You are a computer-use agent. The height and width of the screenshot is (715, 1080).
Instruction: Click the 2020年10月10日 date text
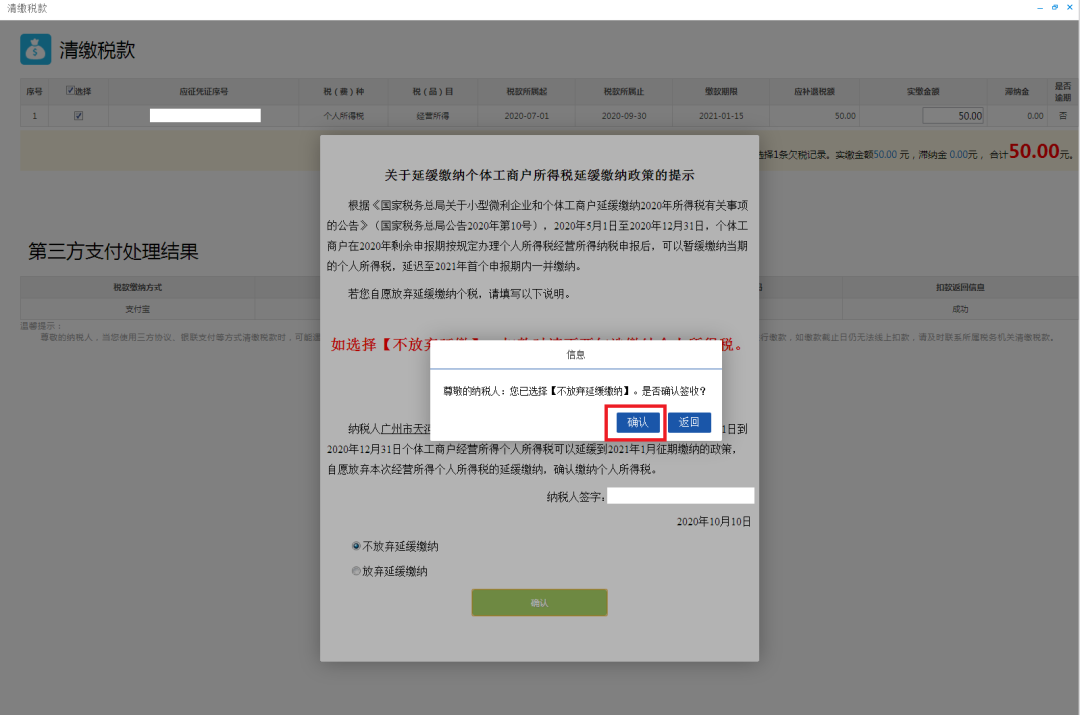point(714,521)
